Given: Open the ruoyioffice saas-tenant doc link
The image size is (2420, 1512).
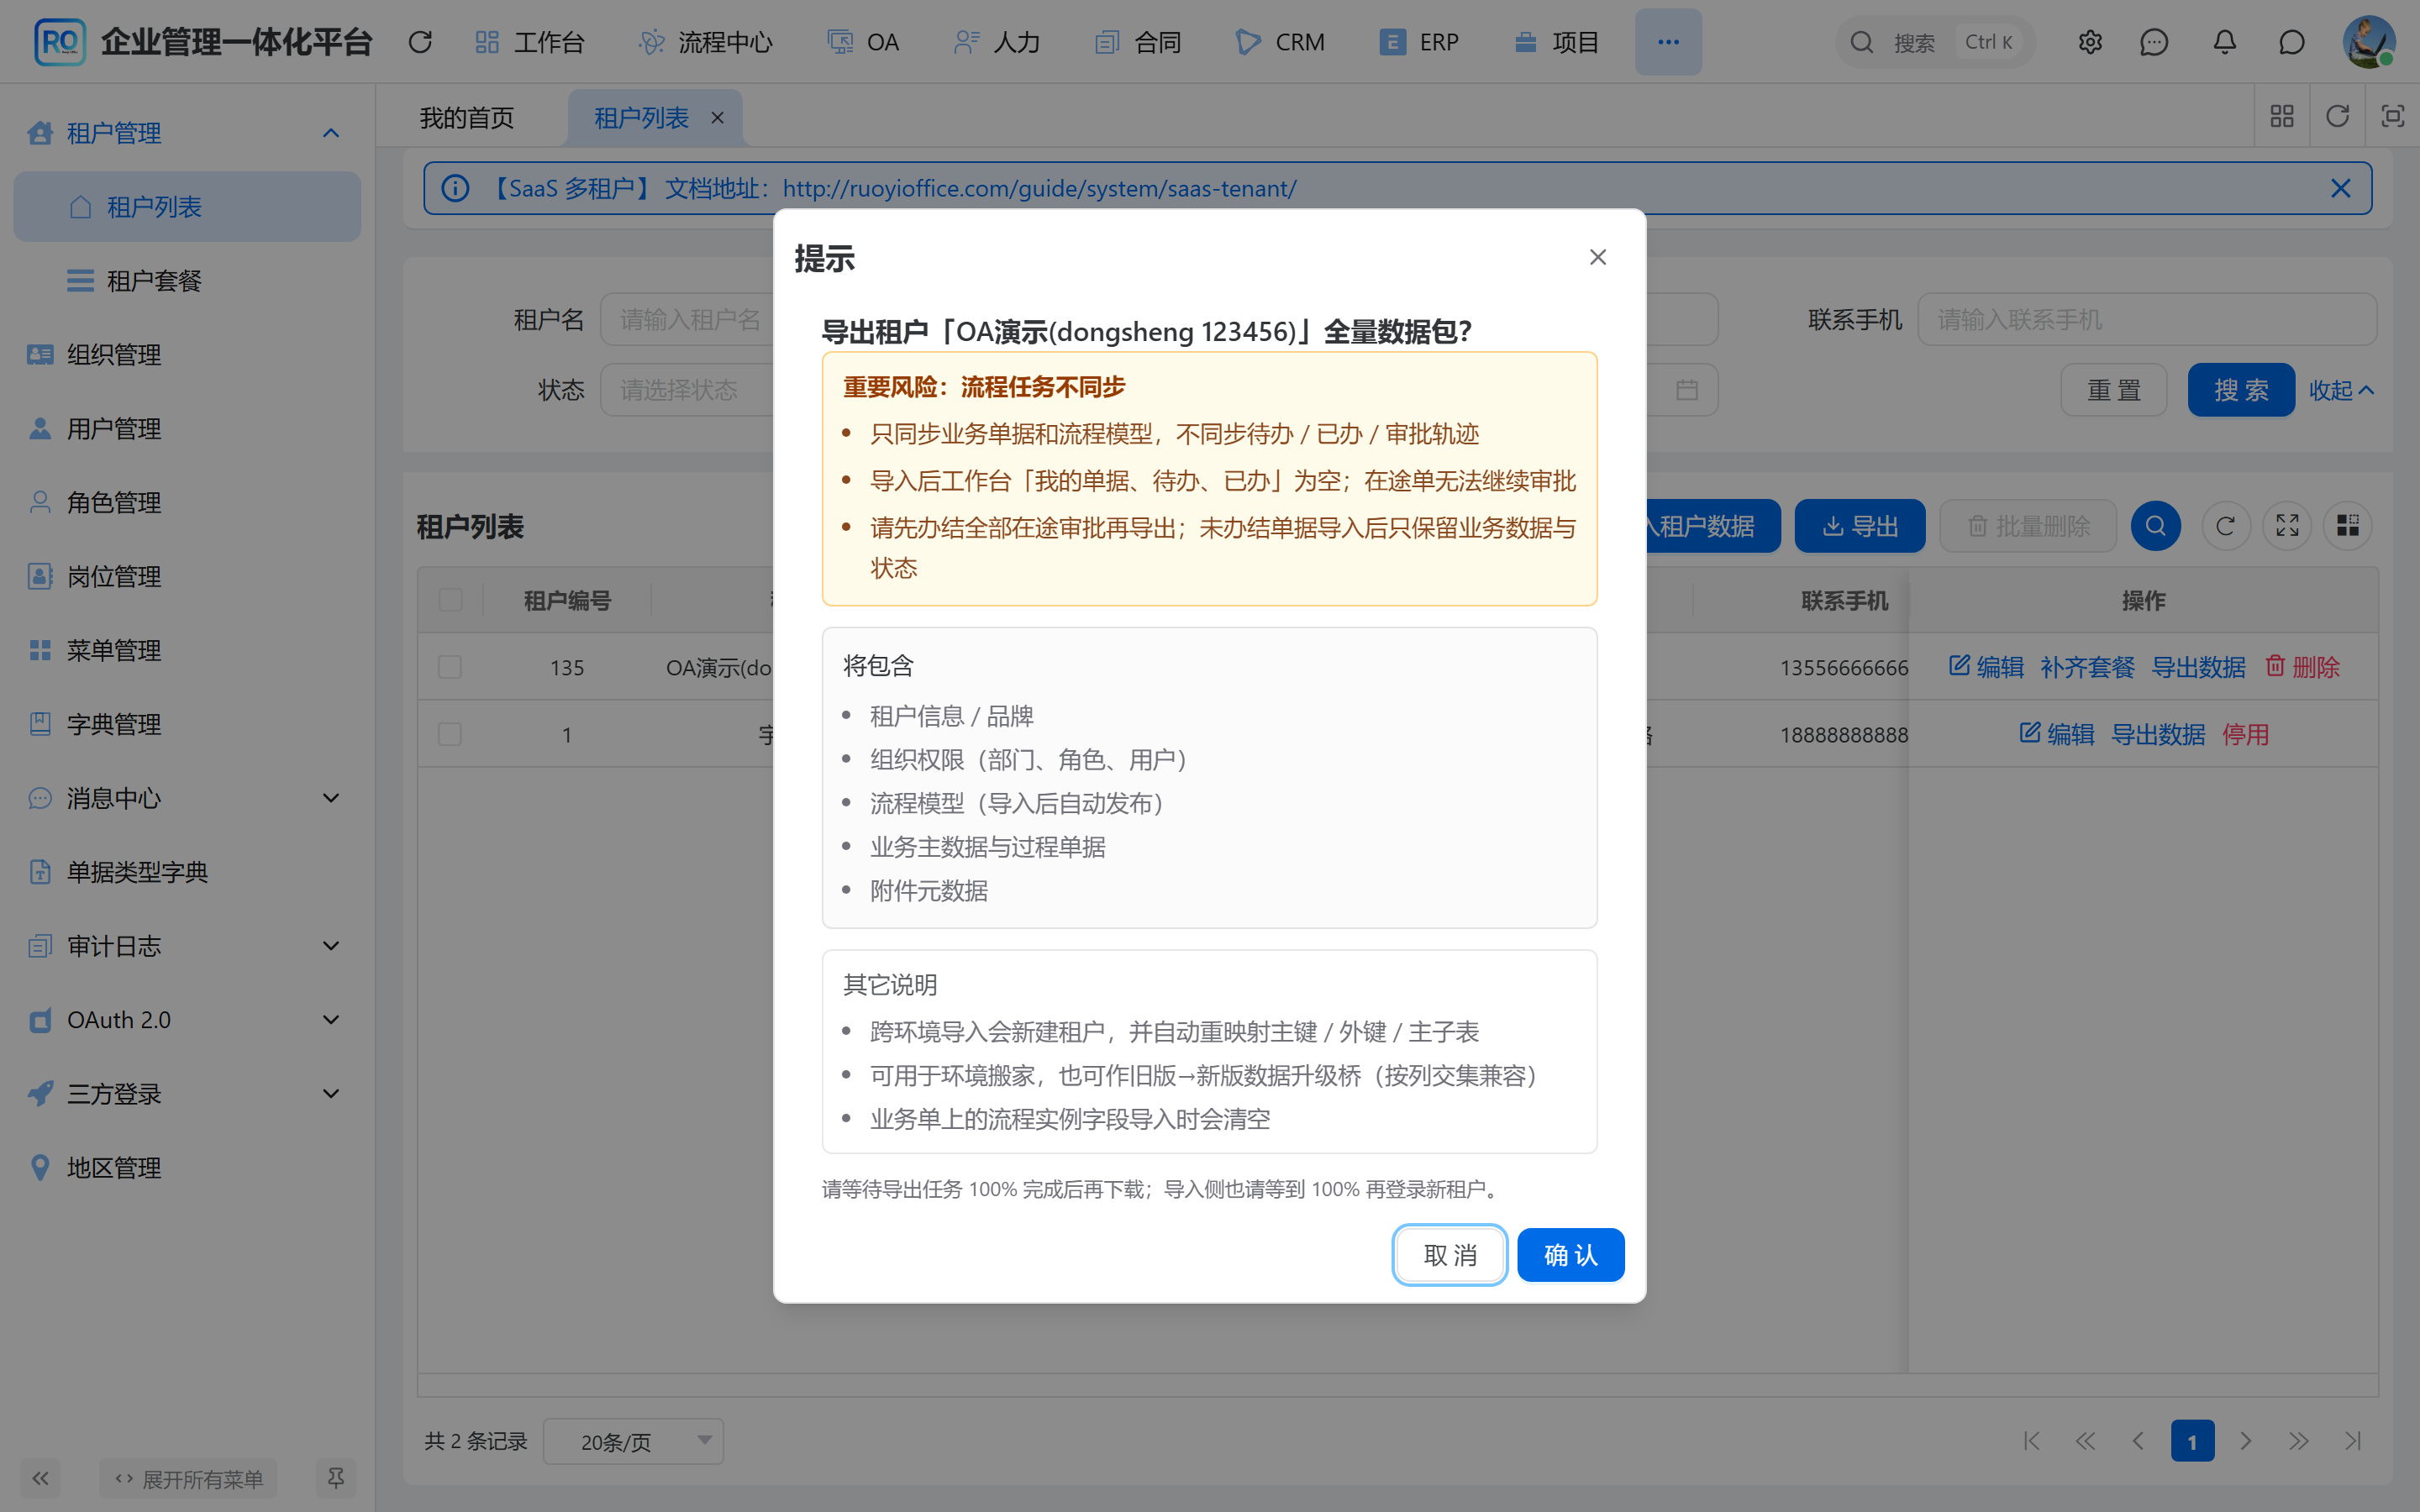Looking at the screenshot, I should pyautogui.click(x=1039, y=188).
